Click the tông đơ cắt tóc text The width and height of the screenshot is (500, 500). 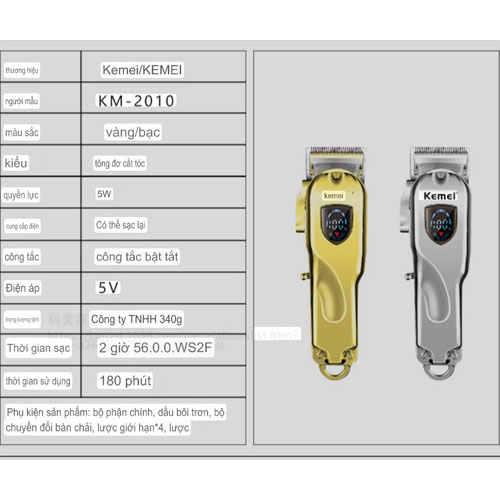pyautogui.click(x=120, y=163)
